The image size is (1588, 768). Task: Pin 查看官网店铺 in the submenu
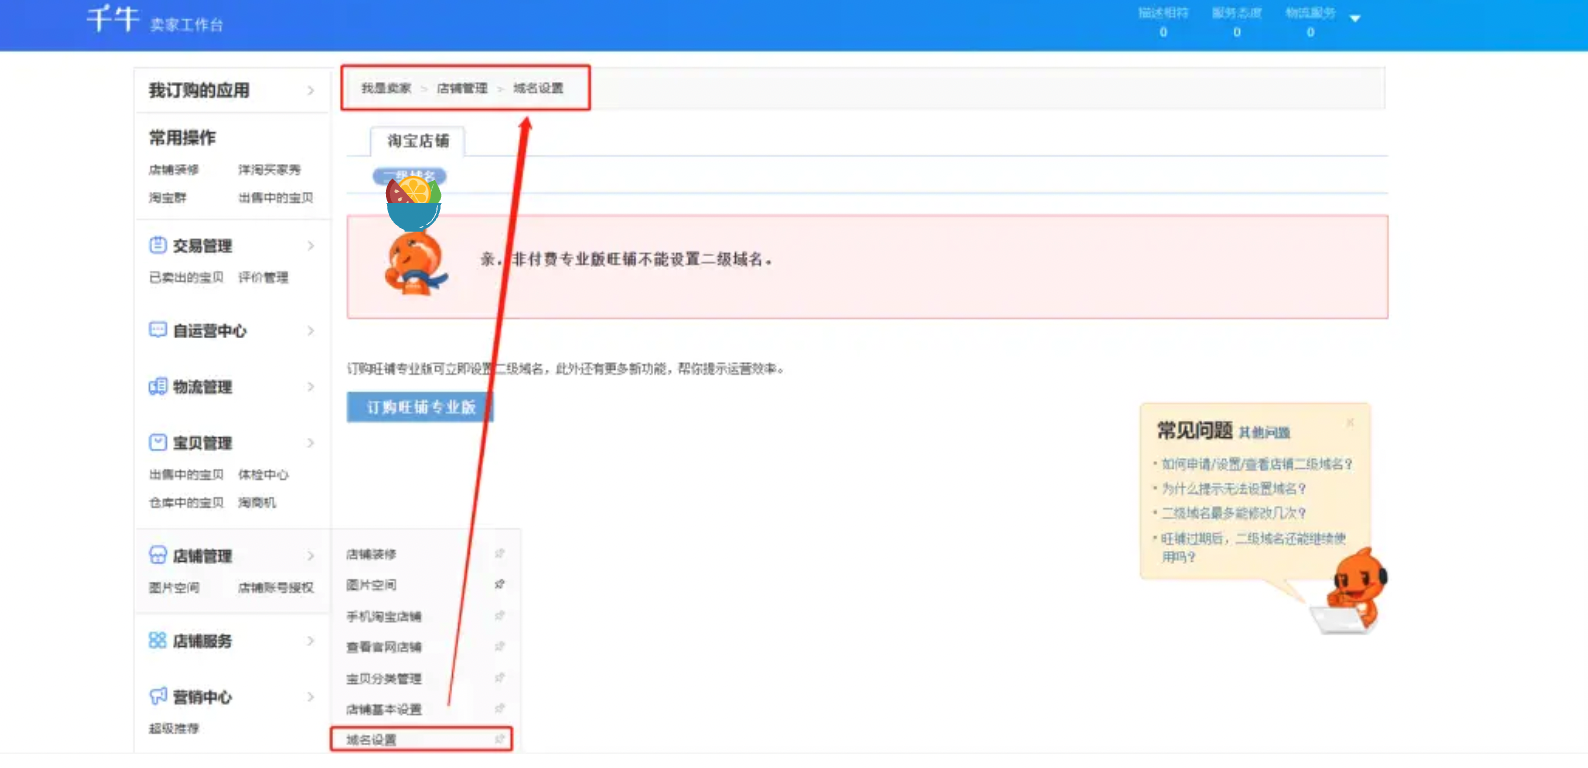click(499, 646)
